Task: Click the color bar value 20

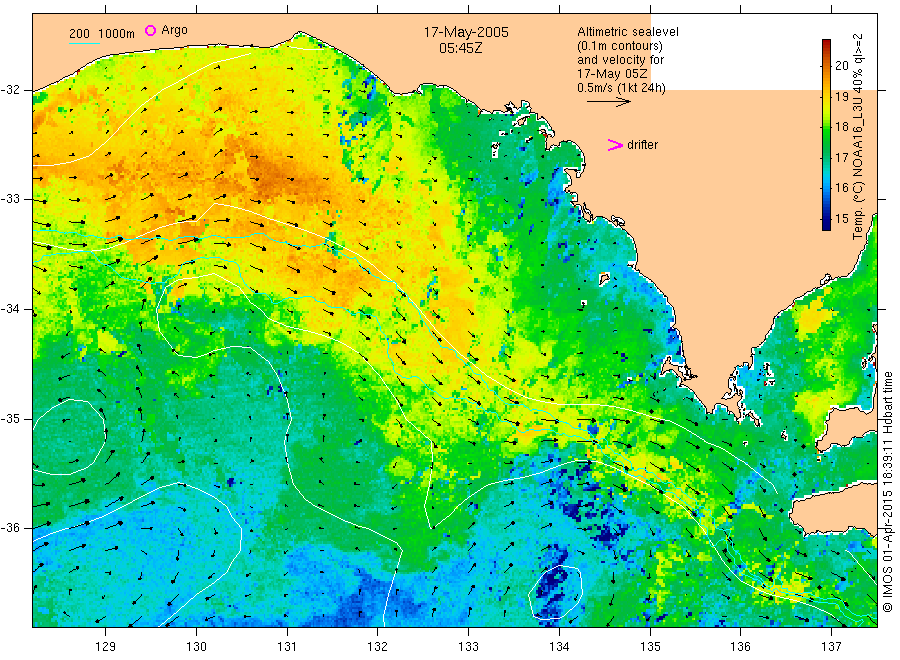Action: tap(841, 66)
